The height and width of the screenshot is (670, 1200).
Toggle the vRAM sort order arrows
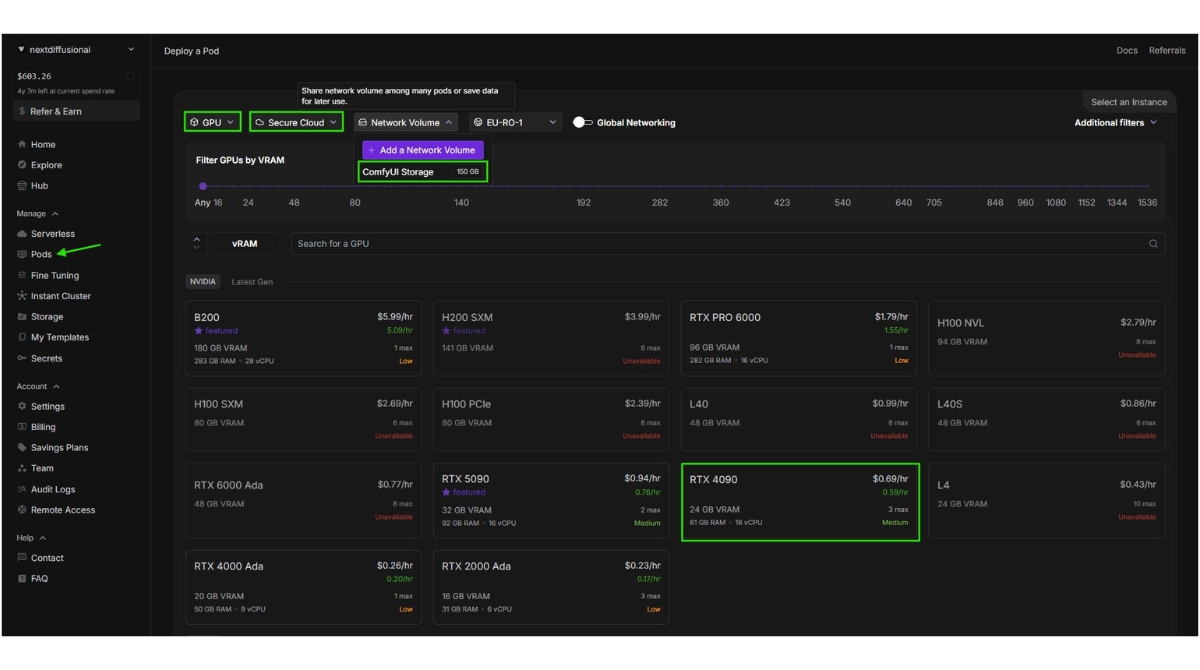[197, 243]
